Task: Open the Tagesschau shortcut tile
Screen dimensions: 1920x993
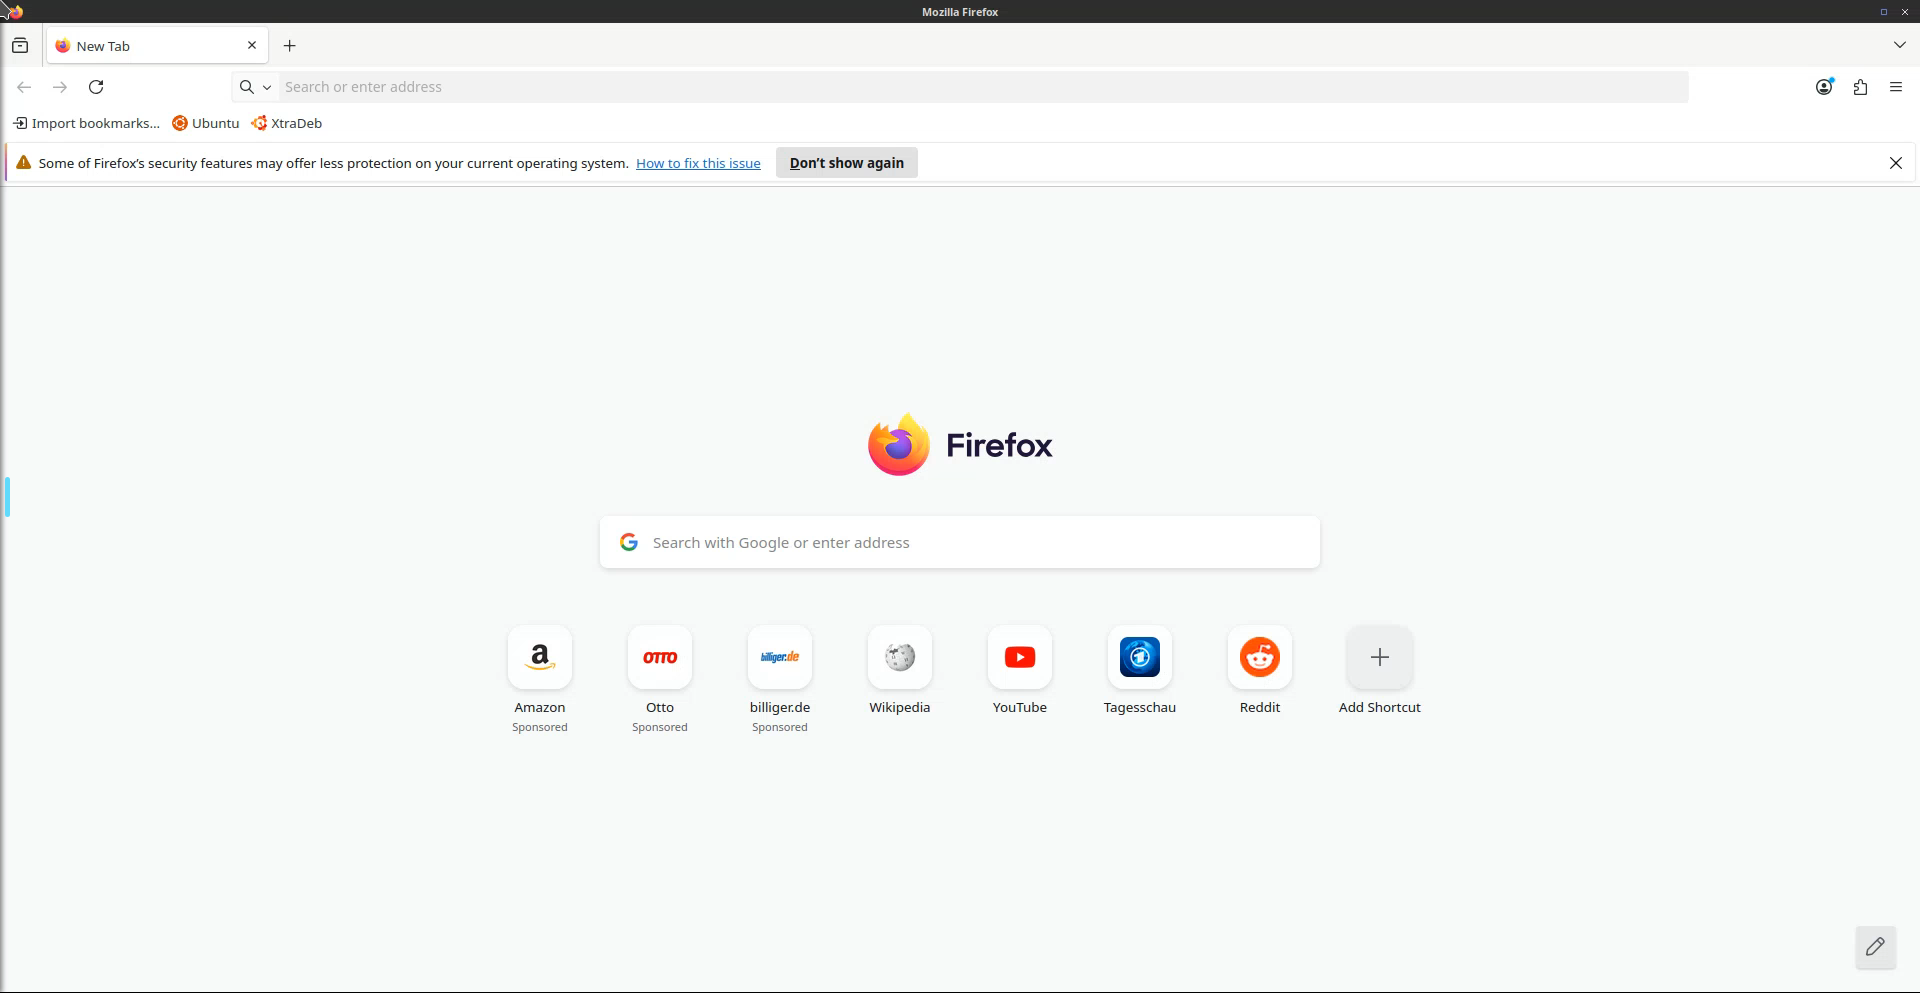Action: [1140, 658]
